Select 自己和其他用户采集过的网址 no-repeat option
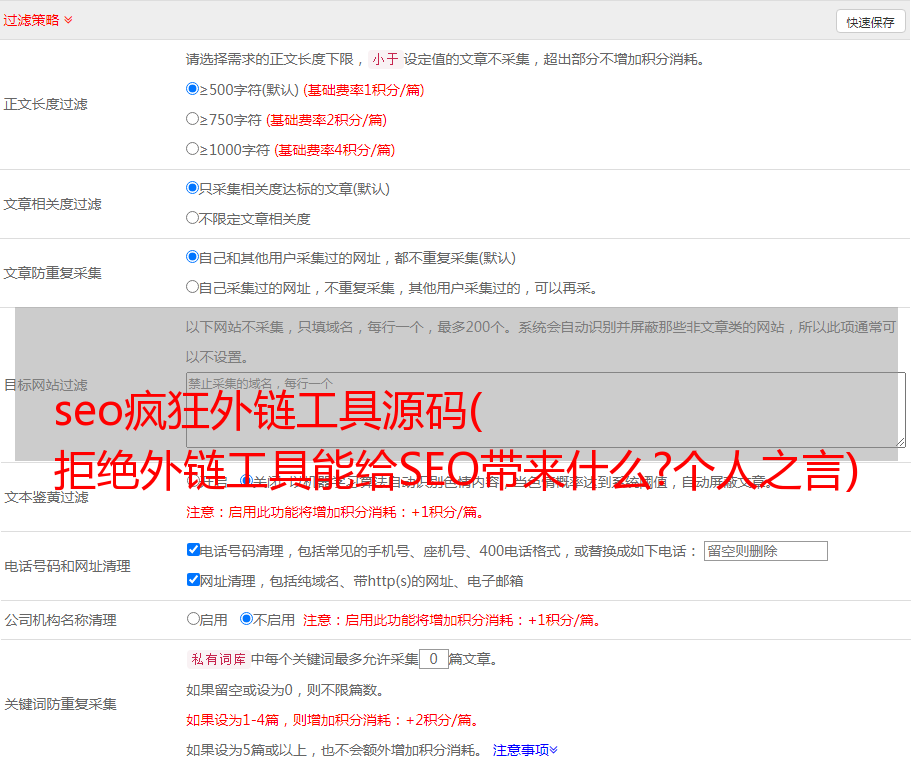The image size is (912, 768). pos(192,257)
